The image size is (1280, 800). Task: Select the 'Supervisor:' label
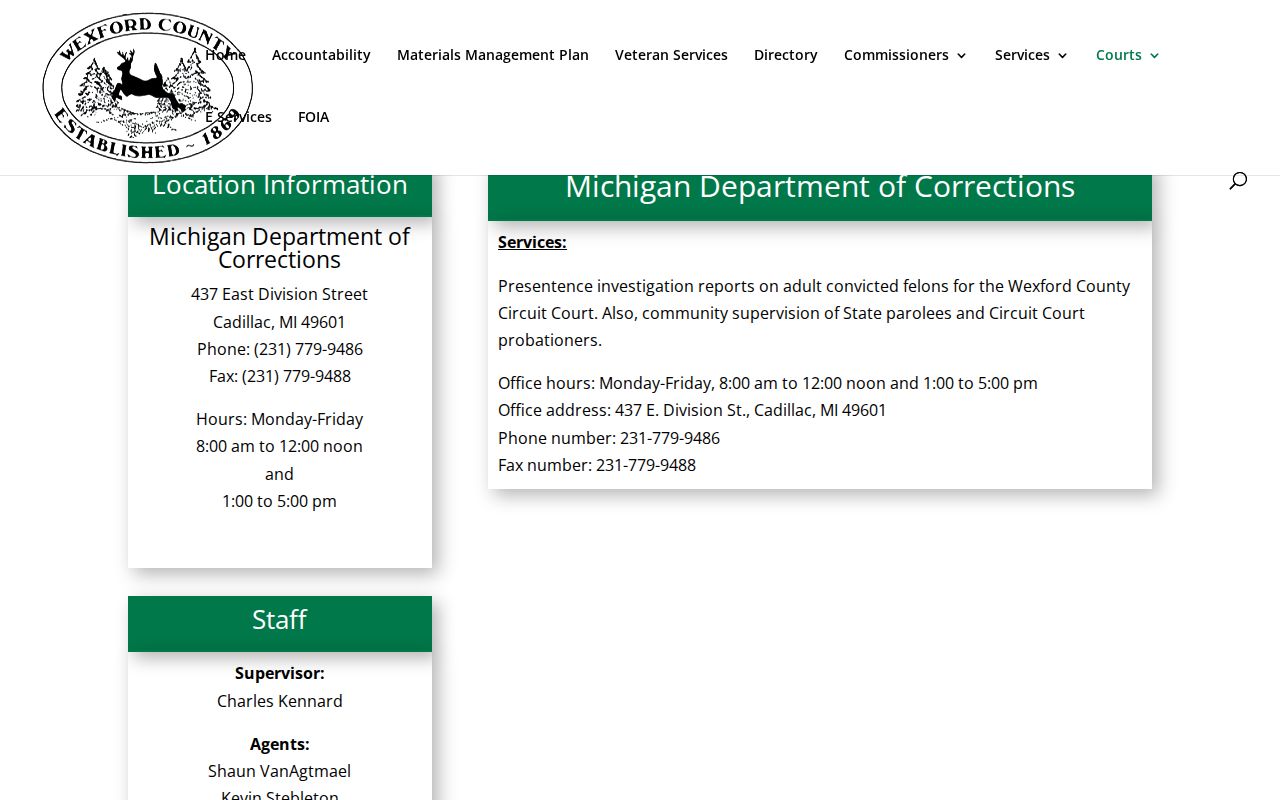[280, 673]
